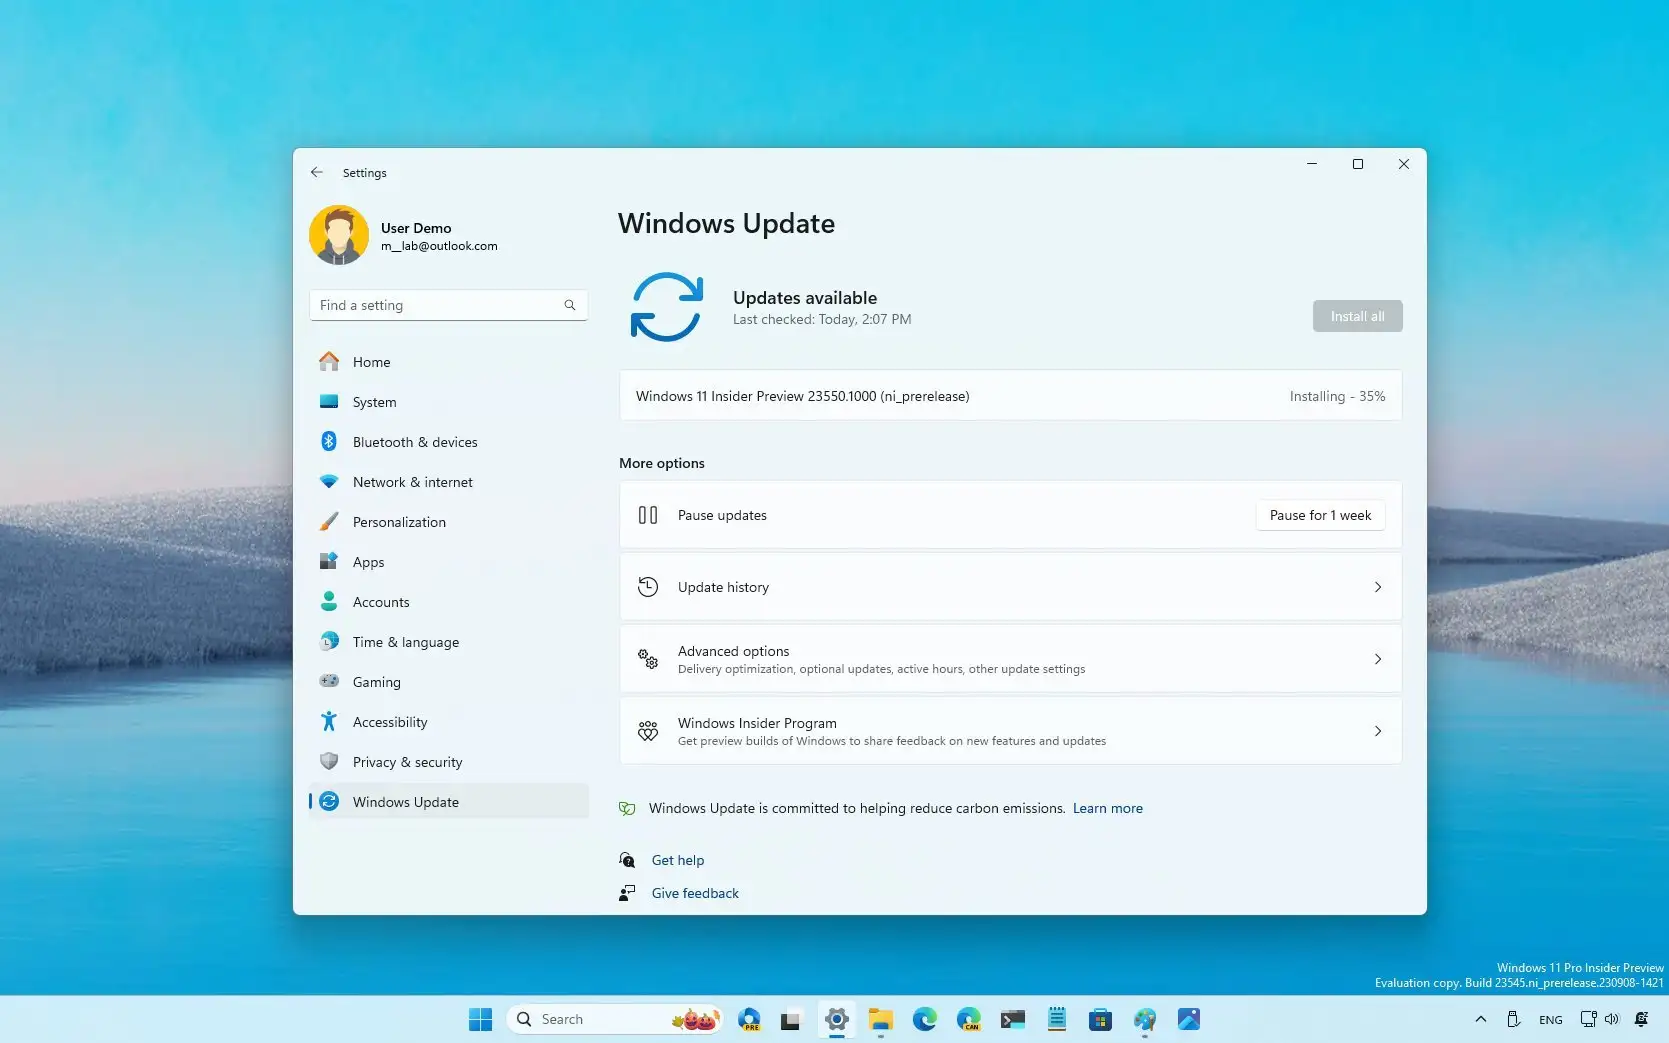This screenshot has width=1669, height=1043.
Task: Click the Pause updates icon
Action: point(648,515)
